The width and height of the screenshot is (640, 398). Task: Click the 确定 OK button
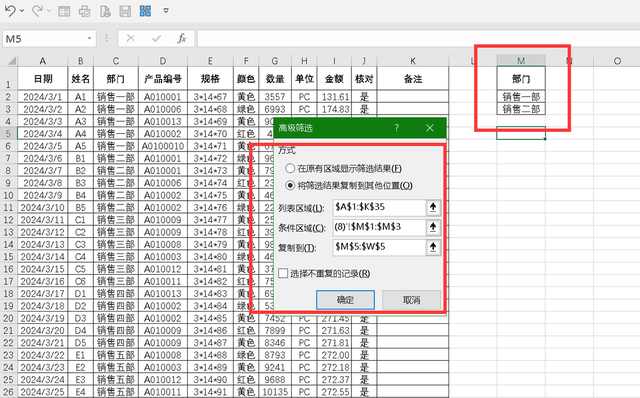345,300
